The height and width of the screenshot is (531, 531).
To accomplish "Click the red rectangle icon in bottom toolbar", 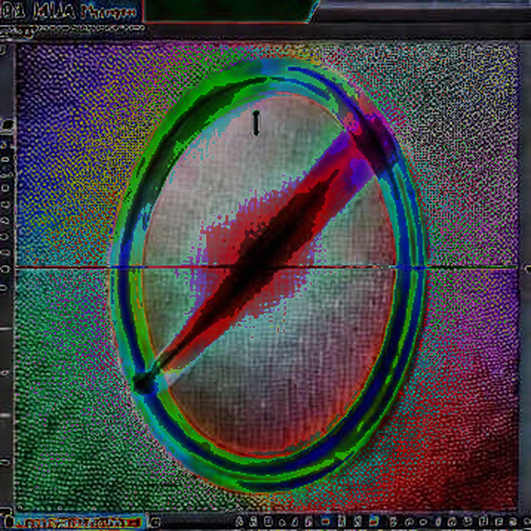I will (x=325, y=522).
